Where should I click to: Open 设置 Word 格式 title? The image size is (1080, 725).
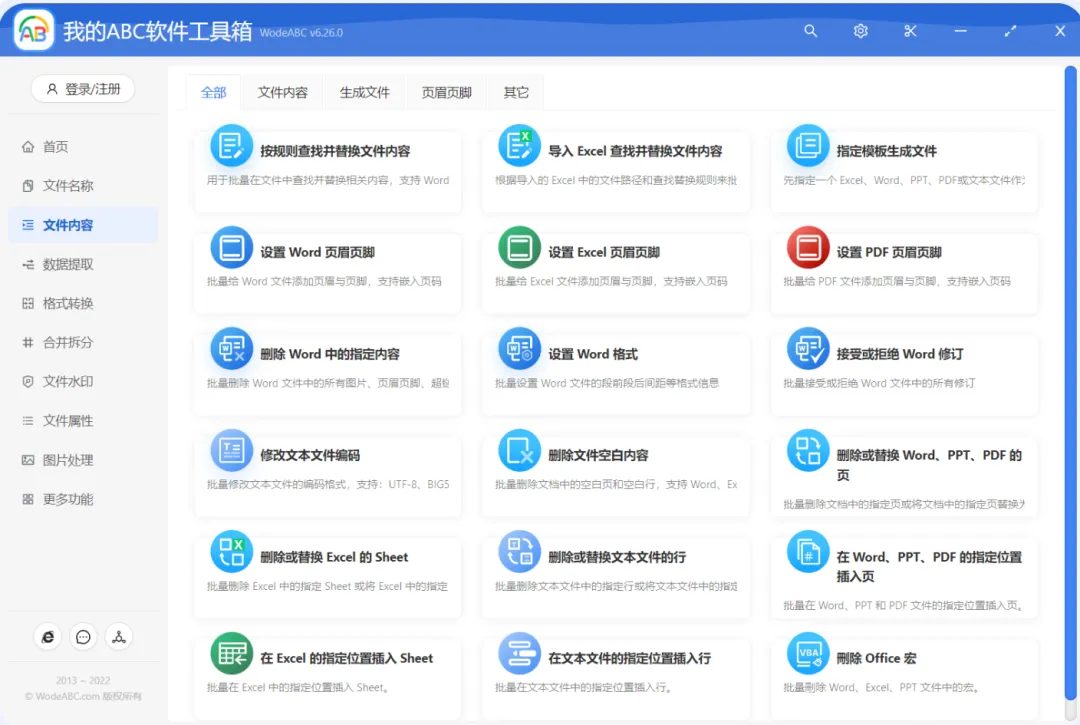592,355
